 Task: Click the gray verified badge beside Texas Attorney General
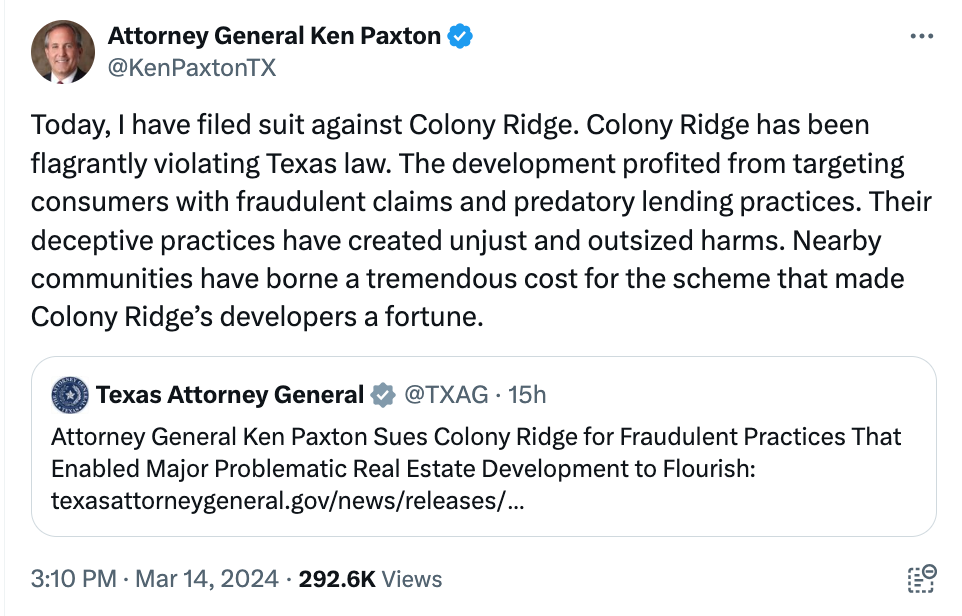(x=382, y=396)
